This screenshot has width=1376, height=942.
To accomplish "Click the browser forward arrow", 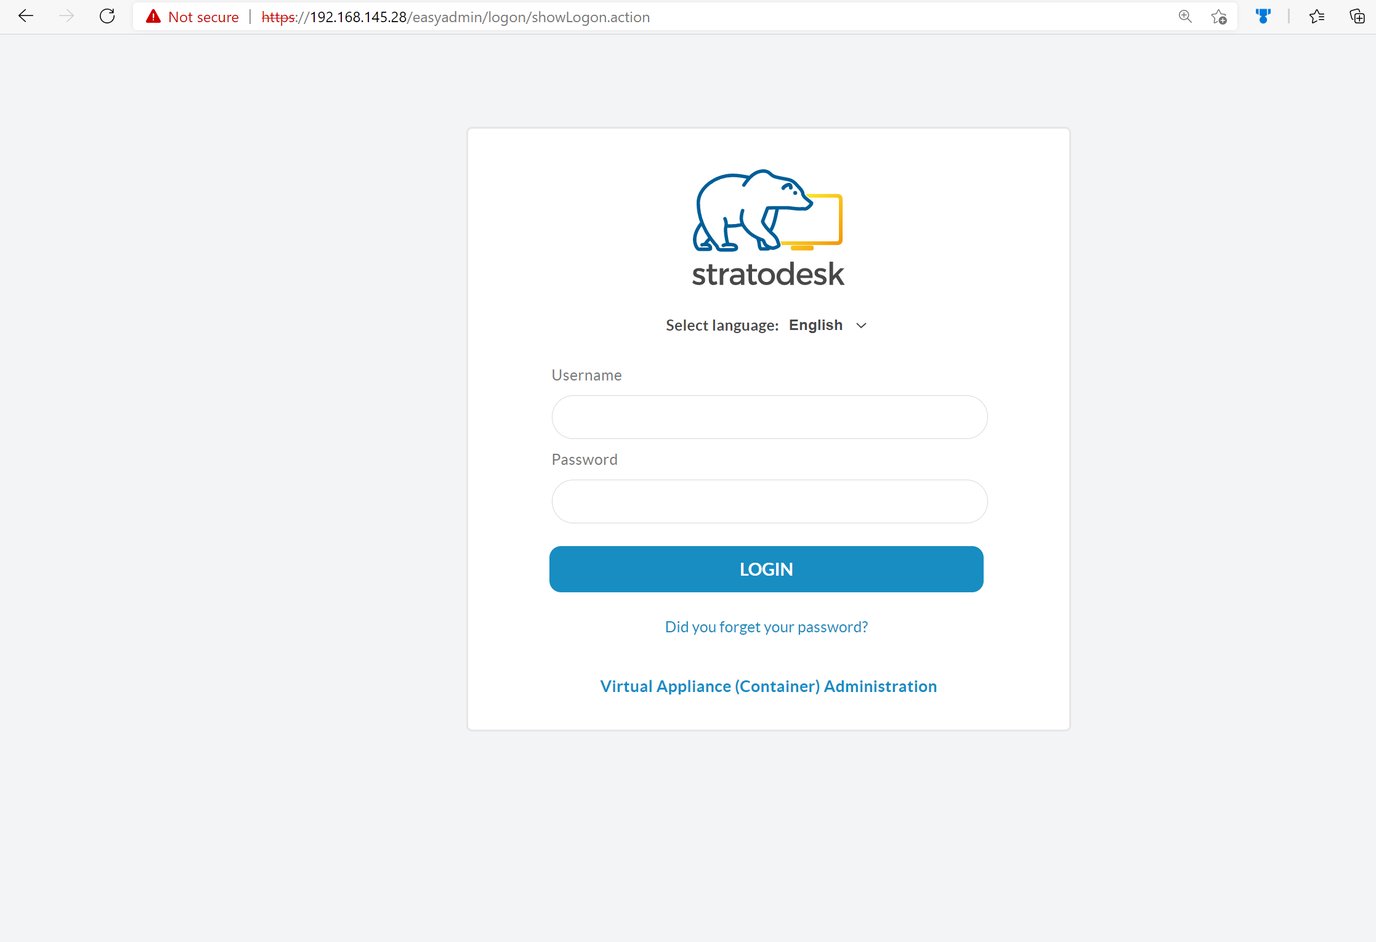I will pyautogui.click(x=66, y=17).
